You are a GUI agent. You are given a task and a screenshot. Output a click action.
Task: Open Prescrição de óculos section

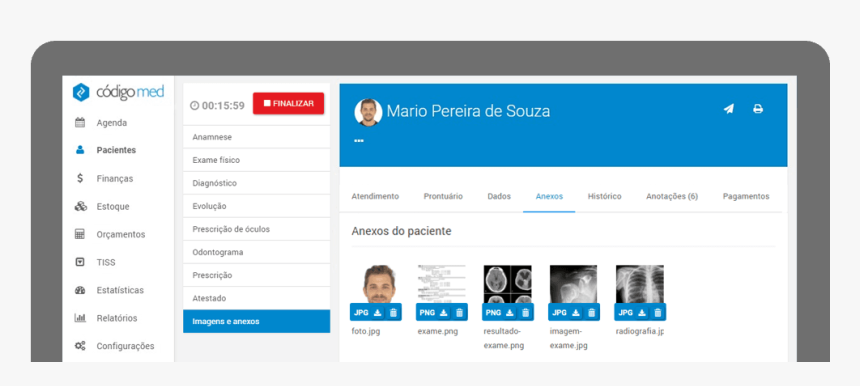click(x=257, y=229)
